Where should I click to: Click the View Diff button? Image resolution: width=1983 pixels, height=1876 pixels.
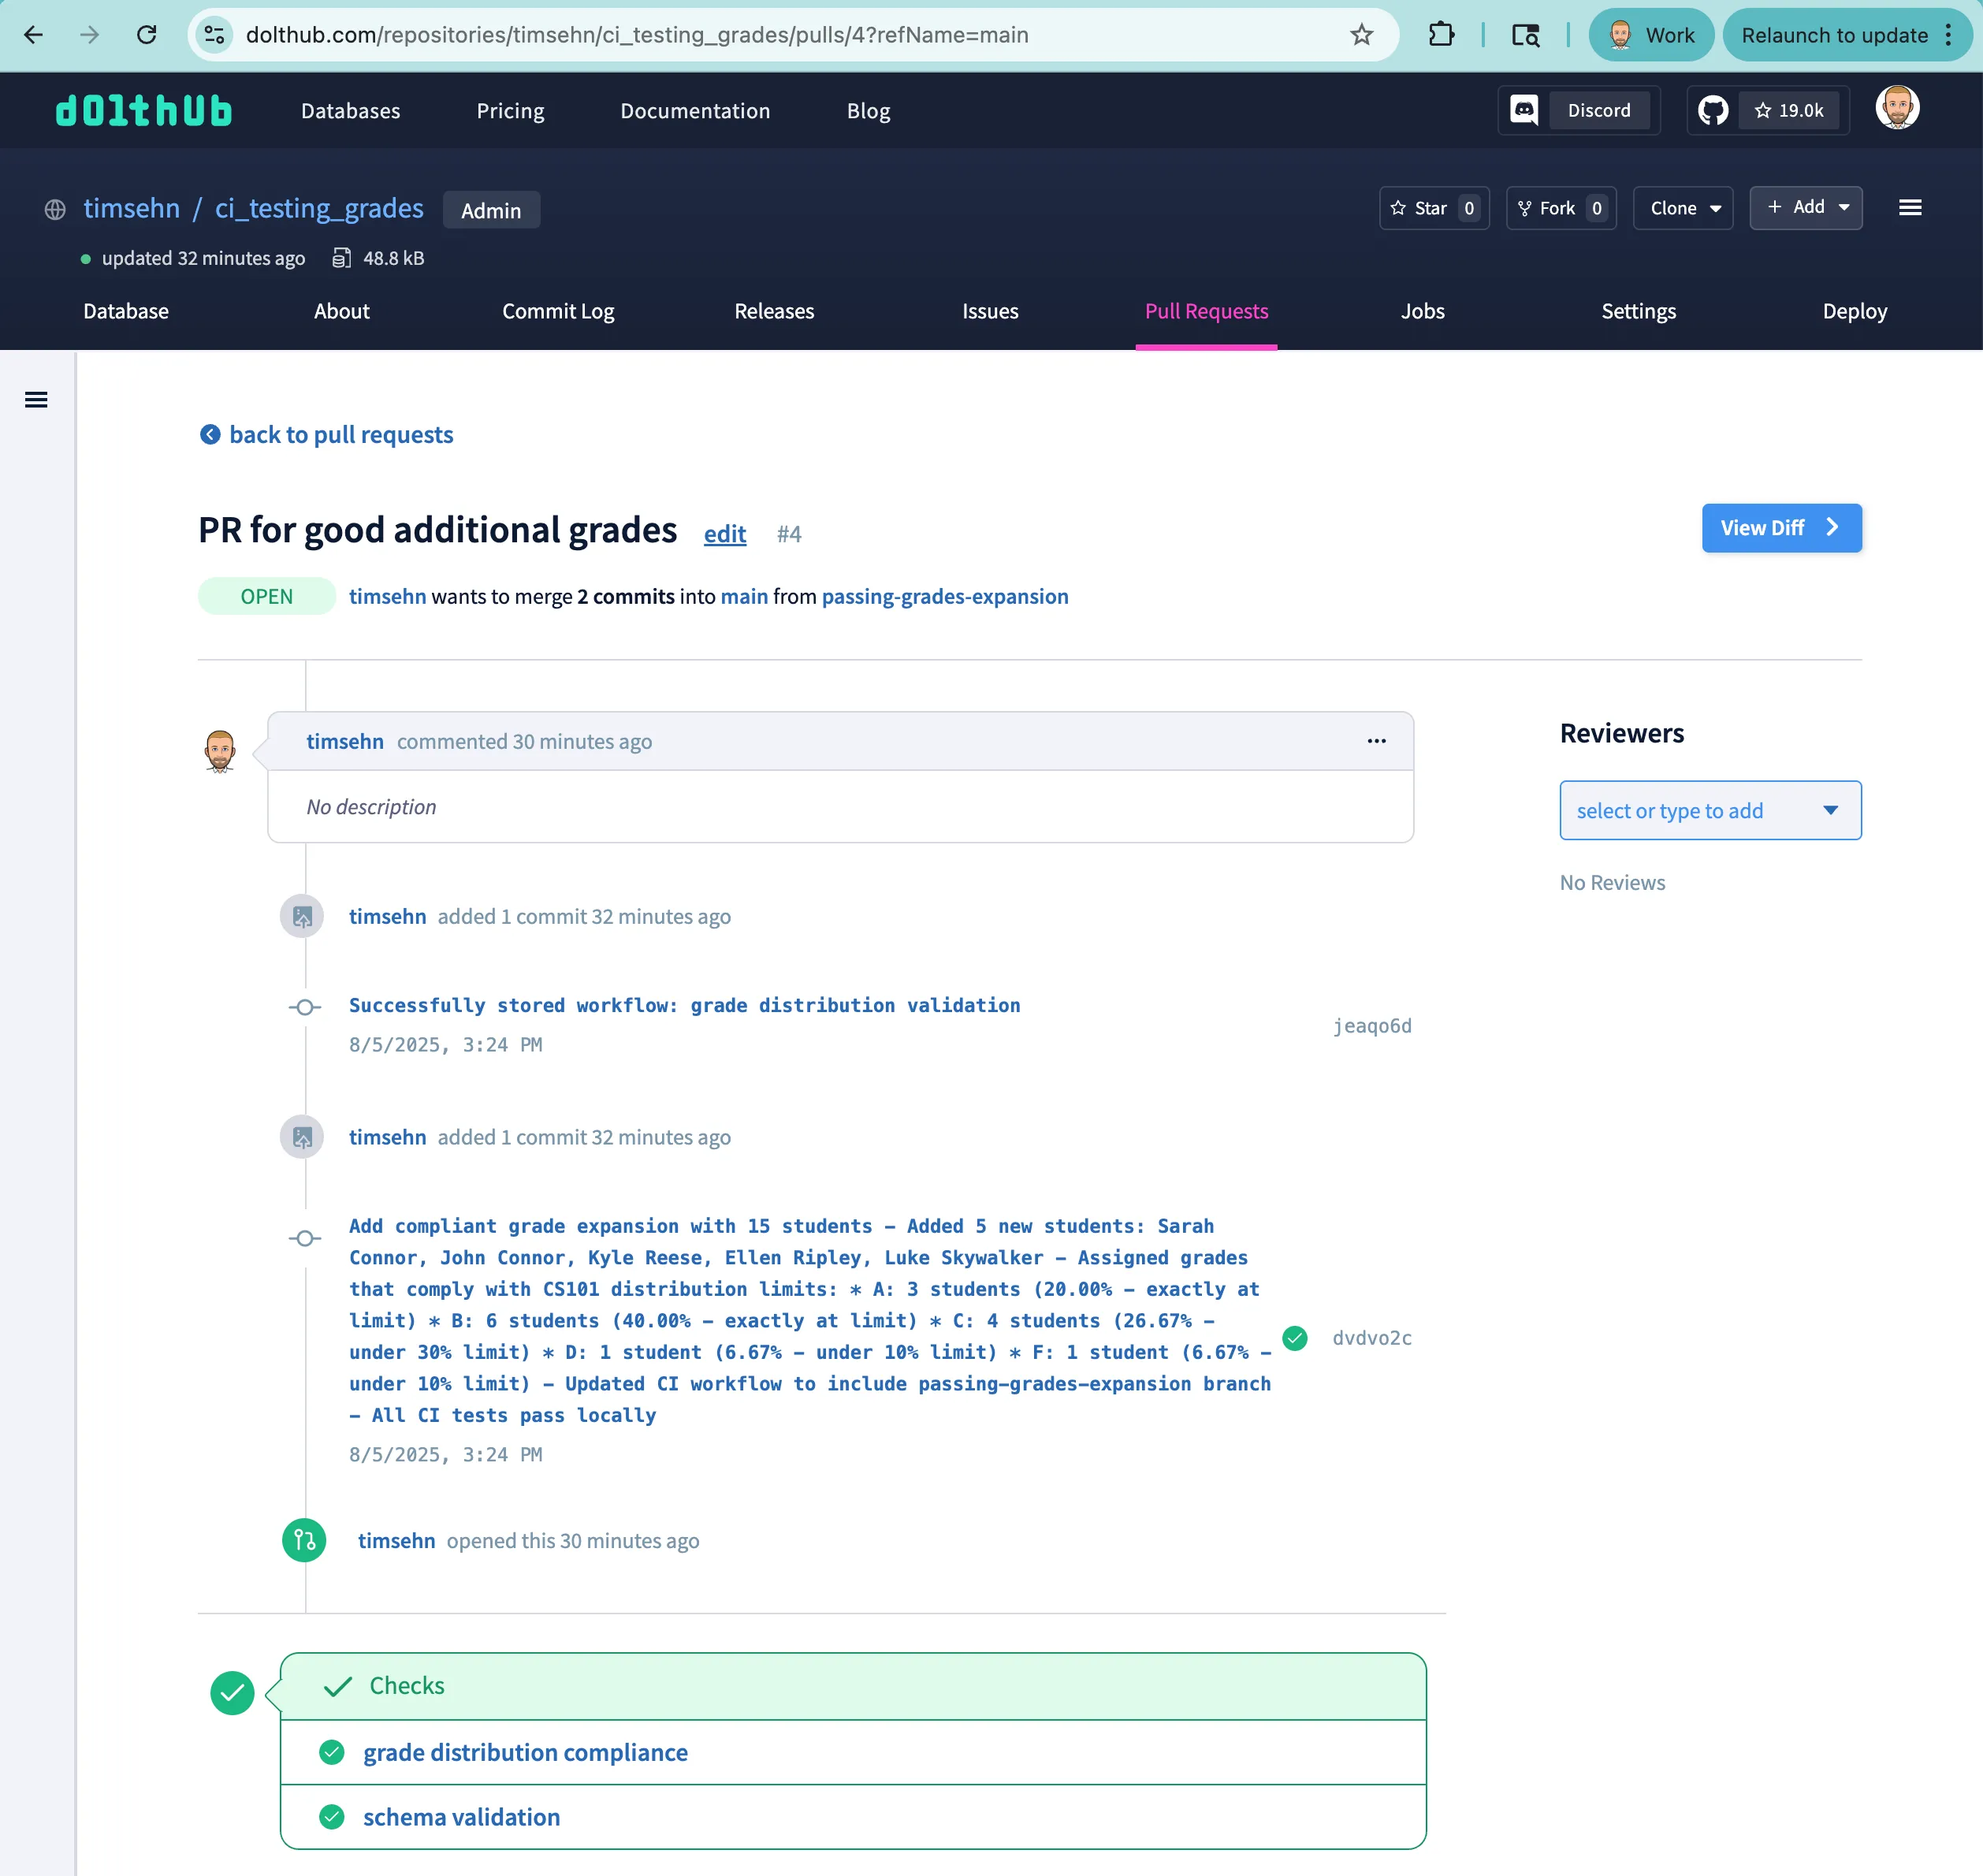click(x=1781, y=528)
